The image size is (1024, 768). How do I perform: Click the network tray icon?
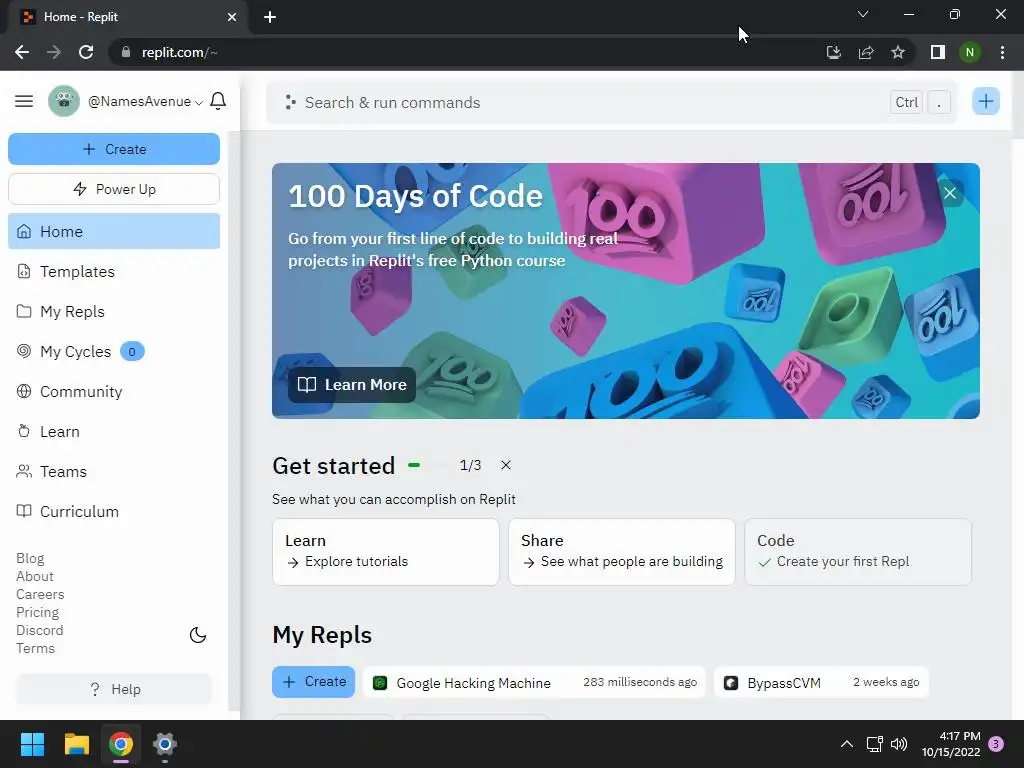[x=874, y=744]
